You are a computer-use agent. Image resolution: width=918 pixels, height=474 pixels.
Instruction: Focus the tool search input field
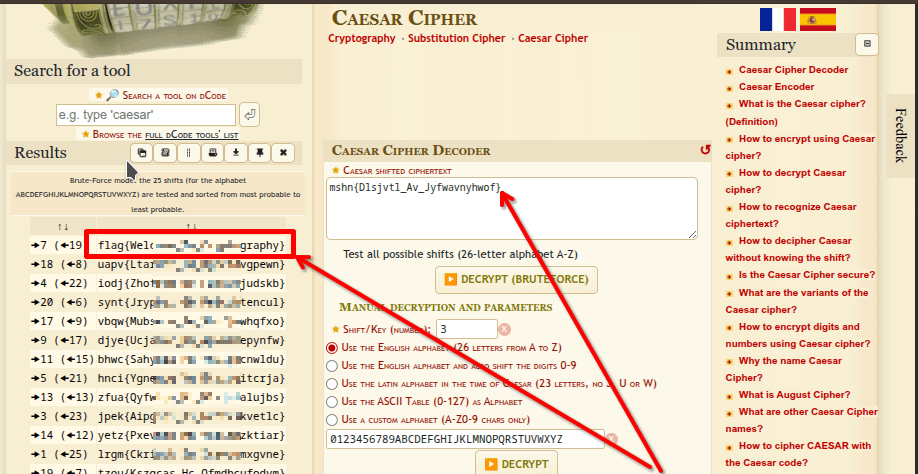pyautogui.click(x=146, y=115)
